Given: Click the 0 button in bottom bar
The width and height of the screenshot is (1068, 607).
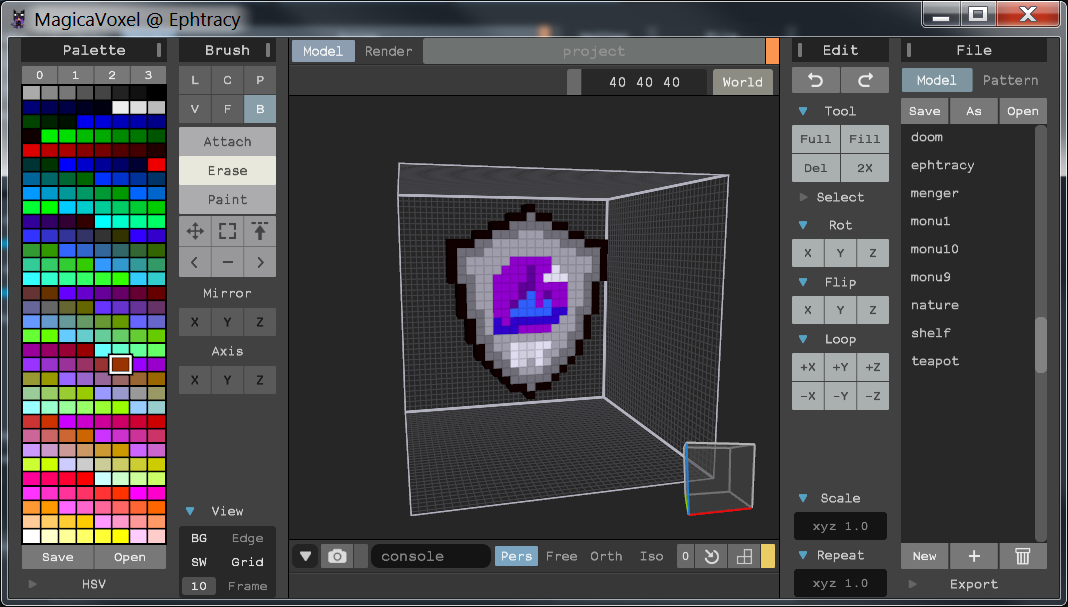Looking at the screenshot, I should 685,557.
